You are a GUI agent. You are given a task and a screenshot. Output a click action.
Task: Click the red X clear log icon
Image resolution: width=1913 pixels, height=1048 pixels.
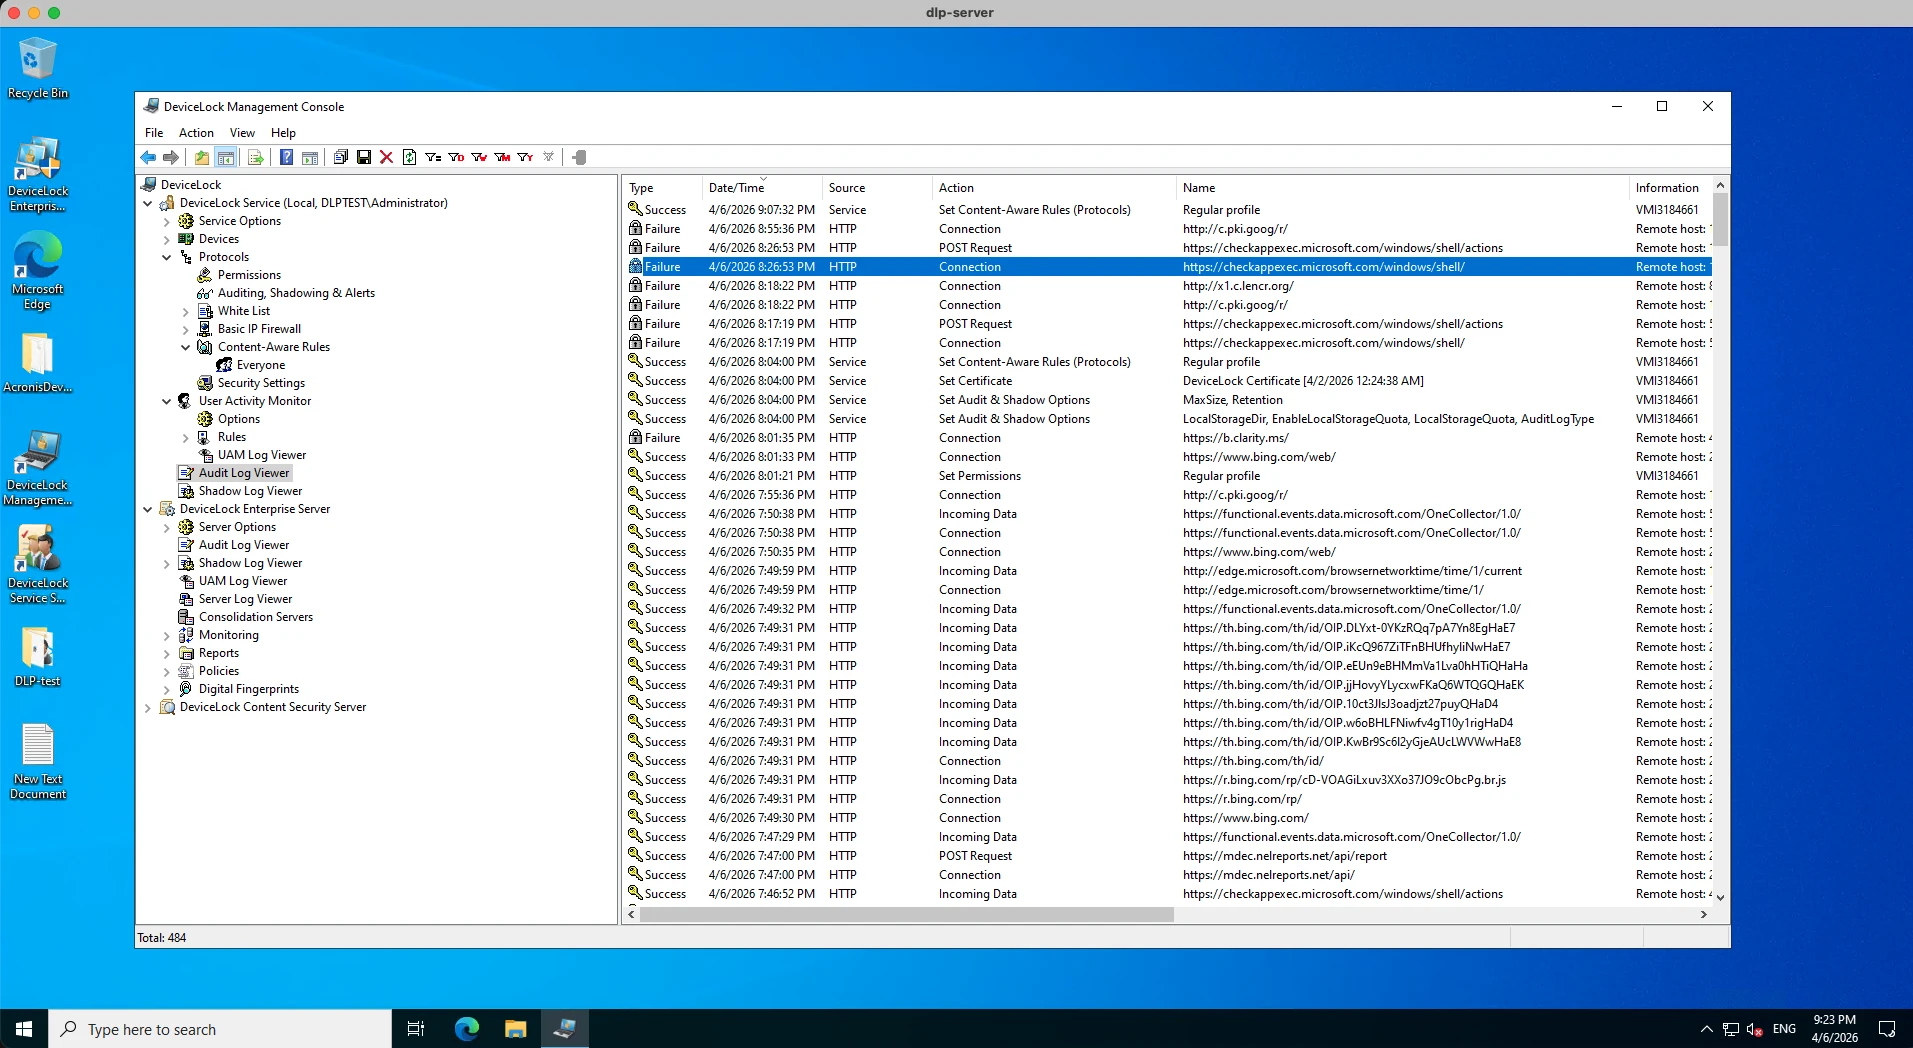[x=386, y=157]
